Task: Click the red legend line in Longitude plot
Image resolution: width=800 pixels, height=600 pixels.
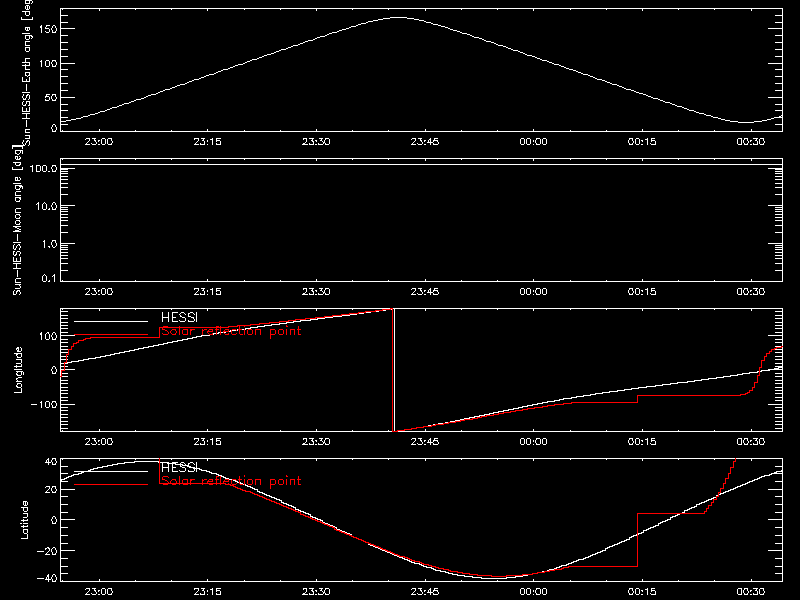Action: [111, 335]
